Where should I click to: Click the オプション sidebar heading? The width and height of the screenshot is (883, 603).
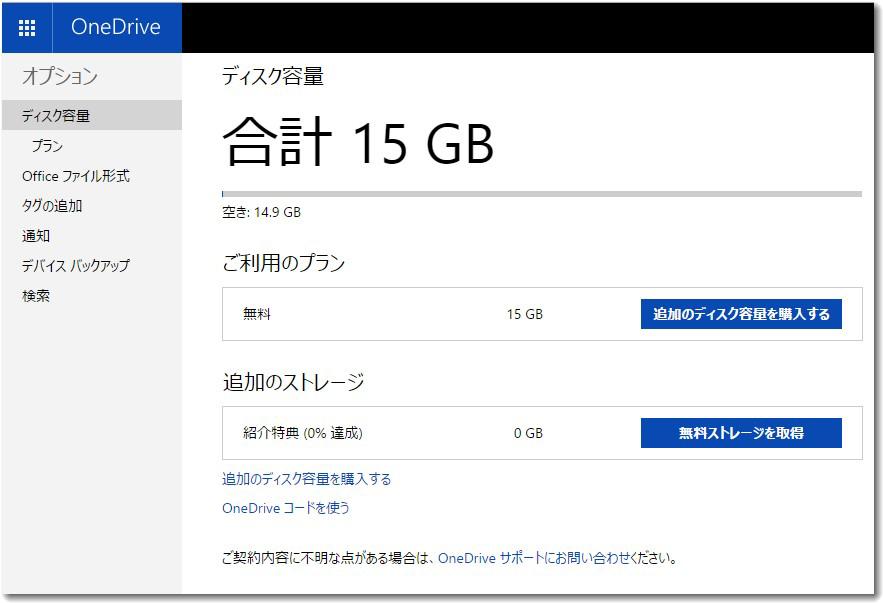tap(60, 76)
